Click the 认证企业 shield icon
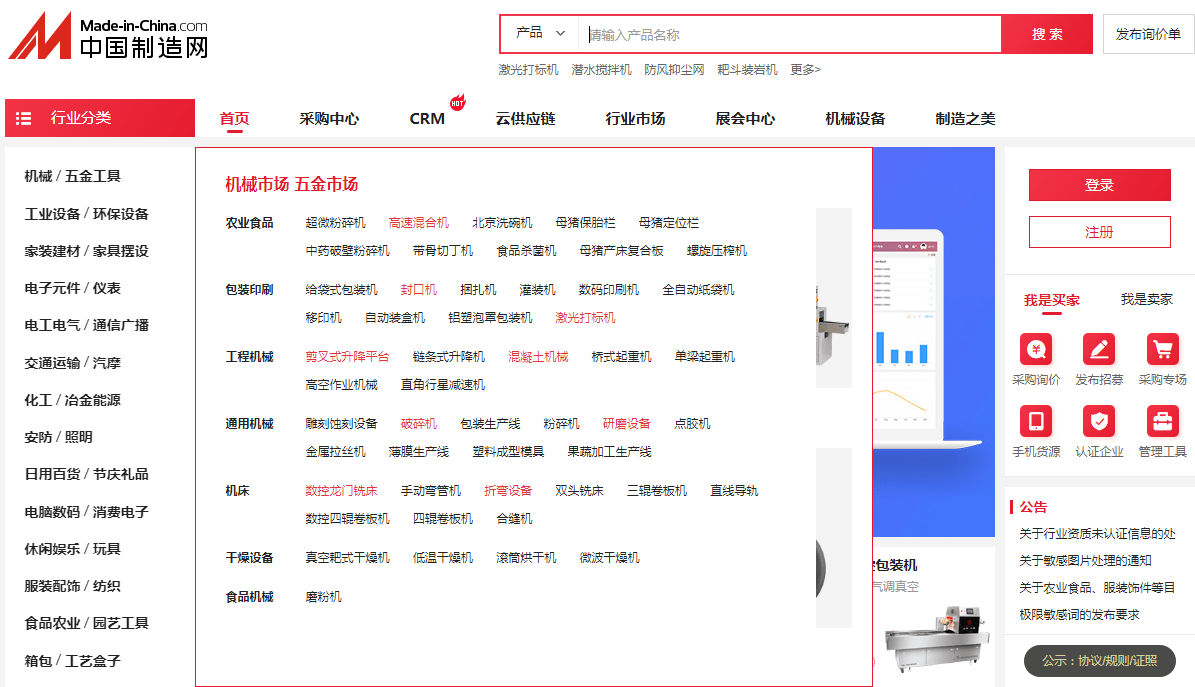This screenshot has width=1195, height=687. 1099,420
